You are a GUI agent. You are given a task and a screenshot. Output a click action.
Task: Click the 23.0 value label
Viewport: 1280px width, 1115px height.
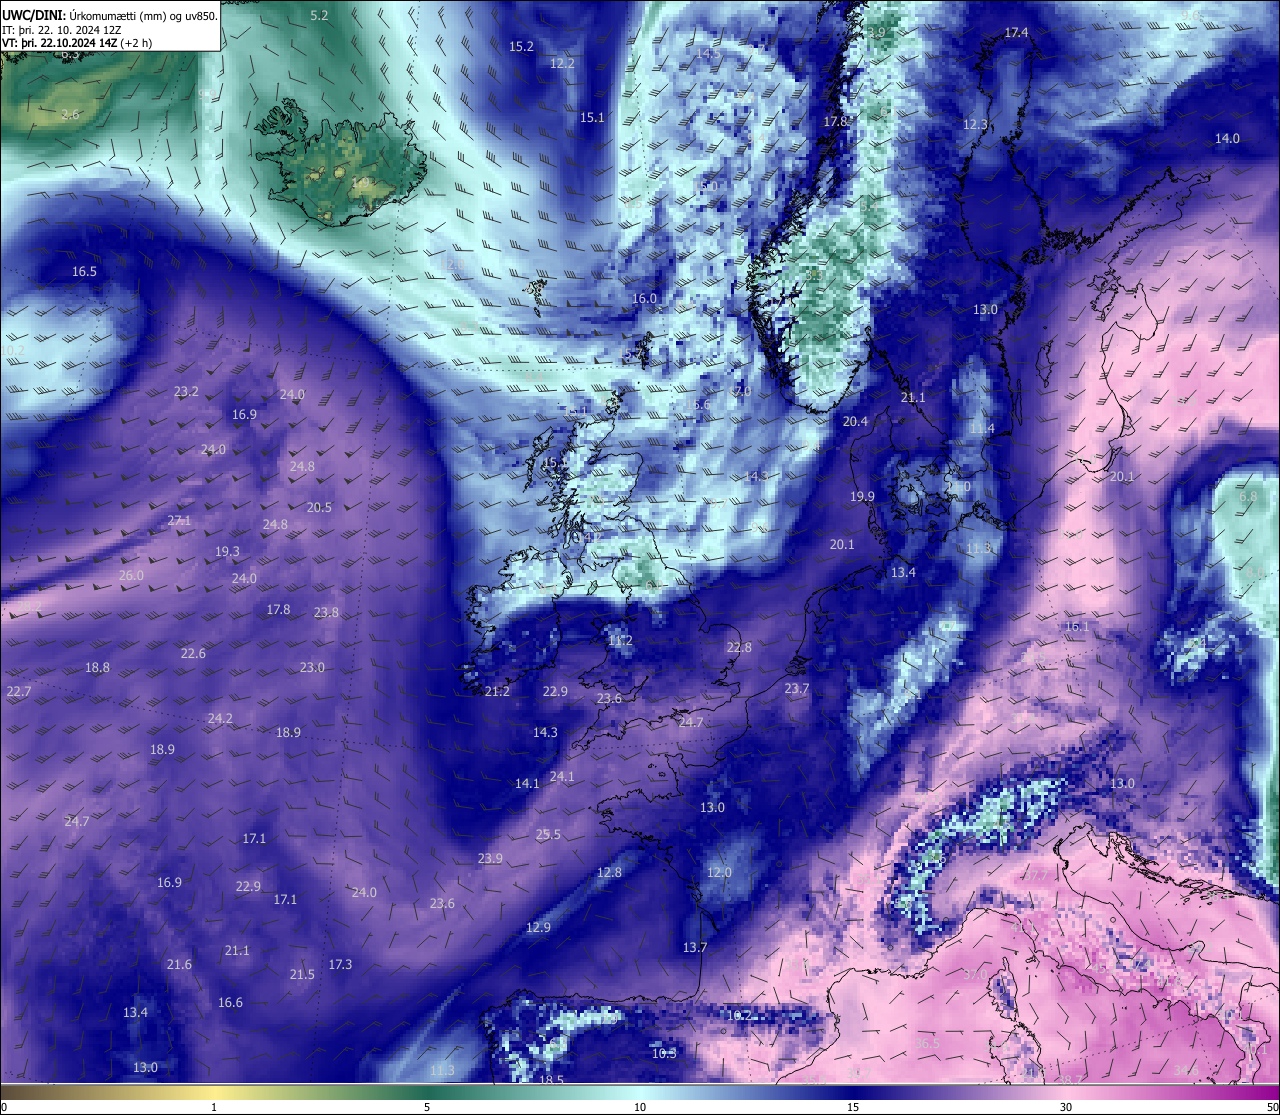312,667
